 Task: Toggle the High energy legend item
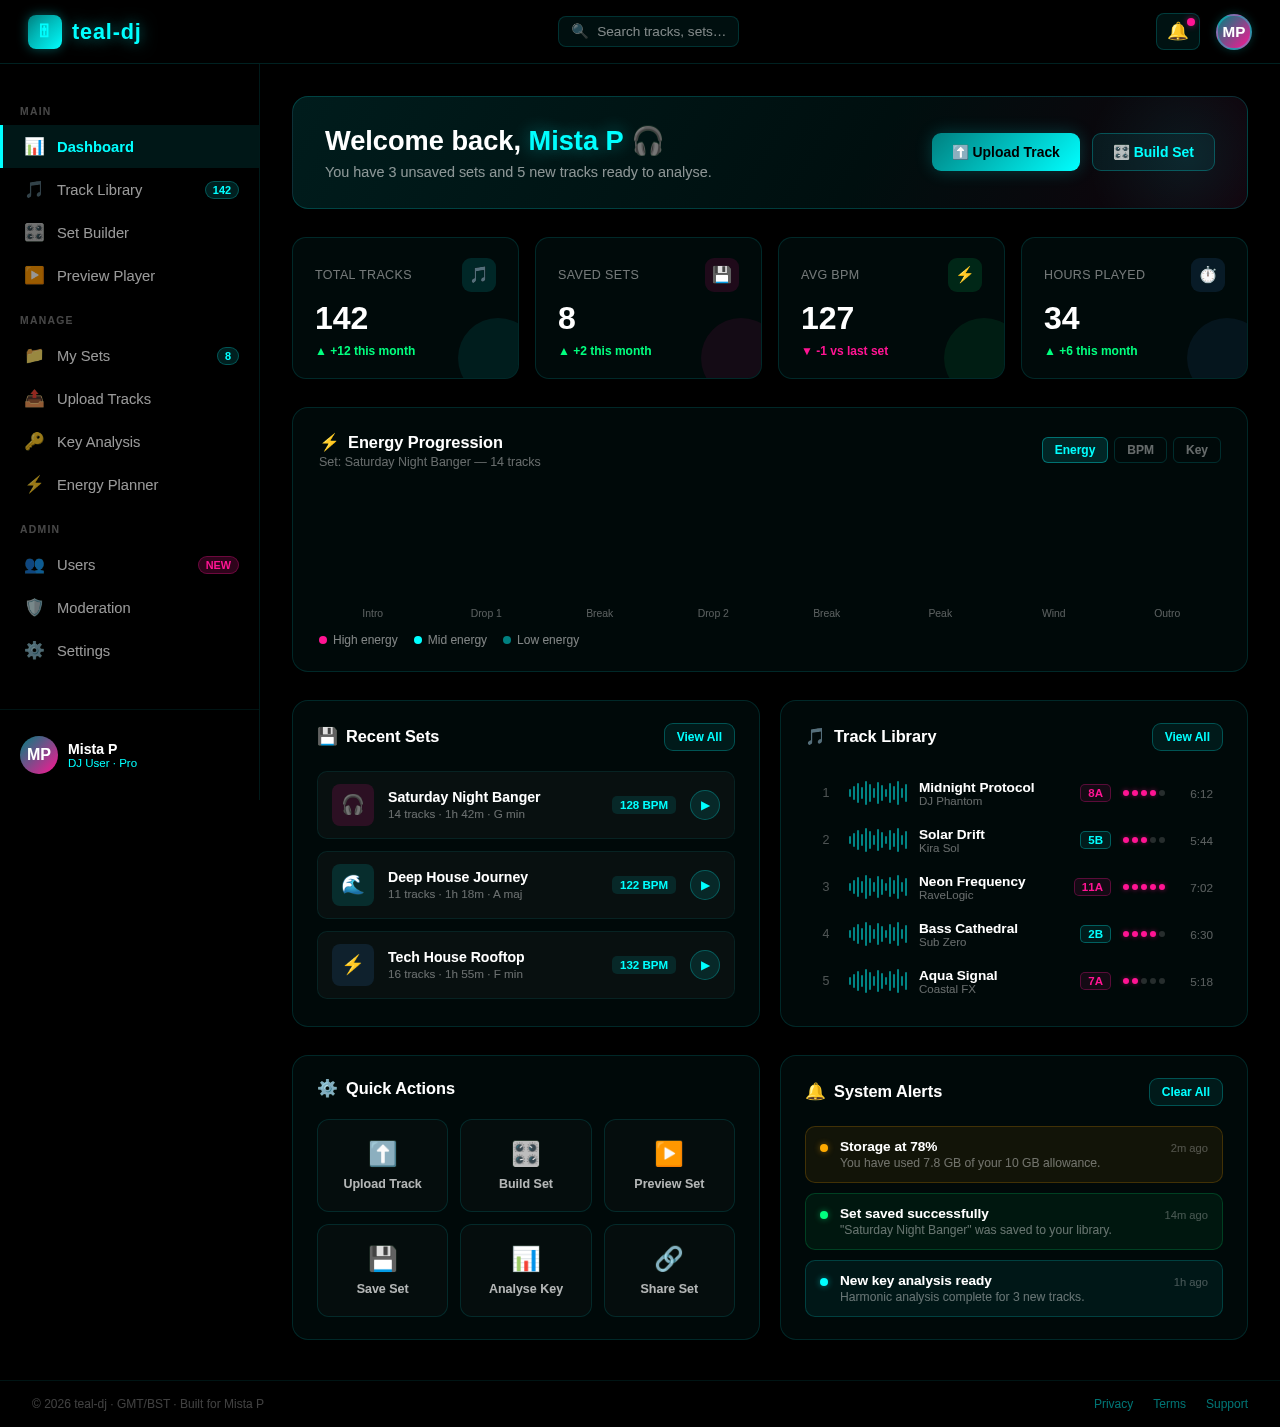coord(357,640)
